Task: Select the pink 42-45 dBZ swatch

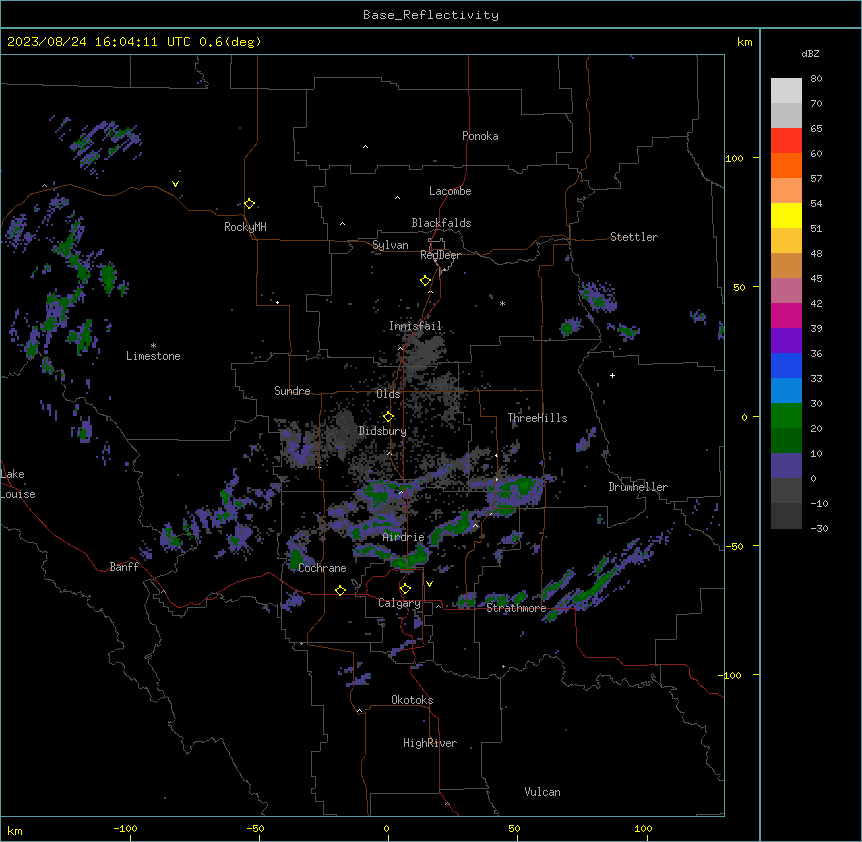Action: pos(786,290)
